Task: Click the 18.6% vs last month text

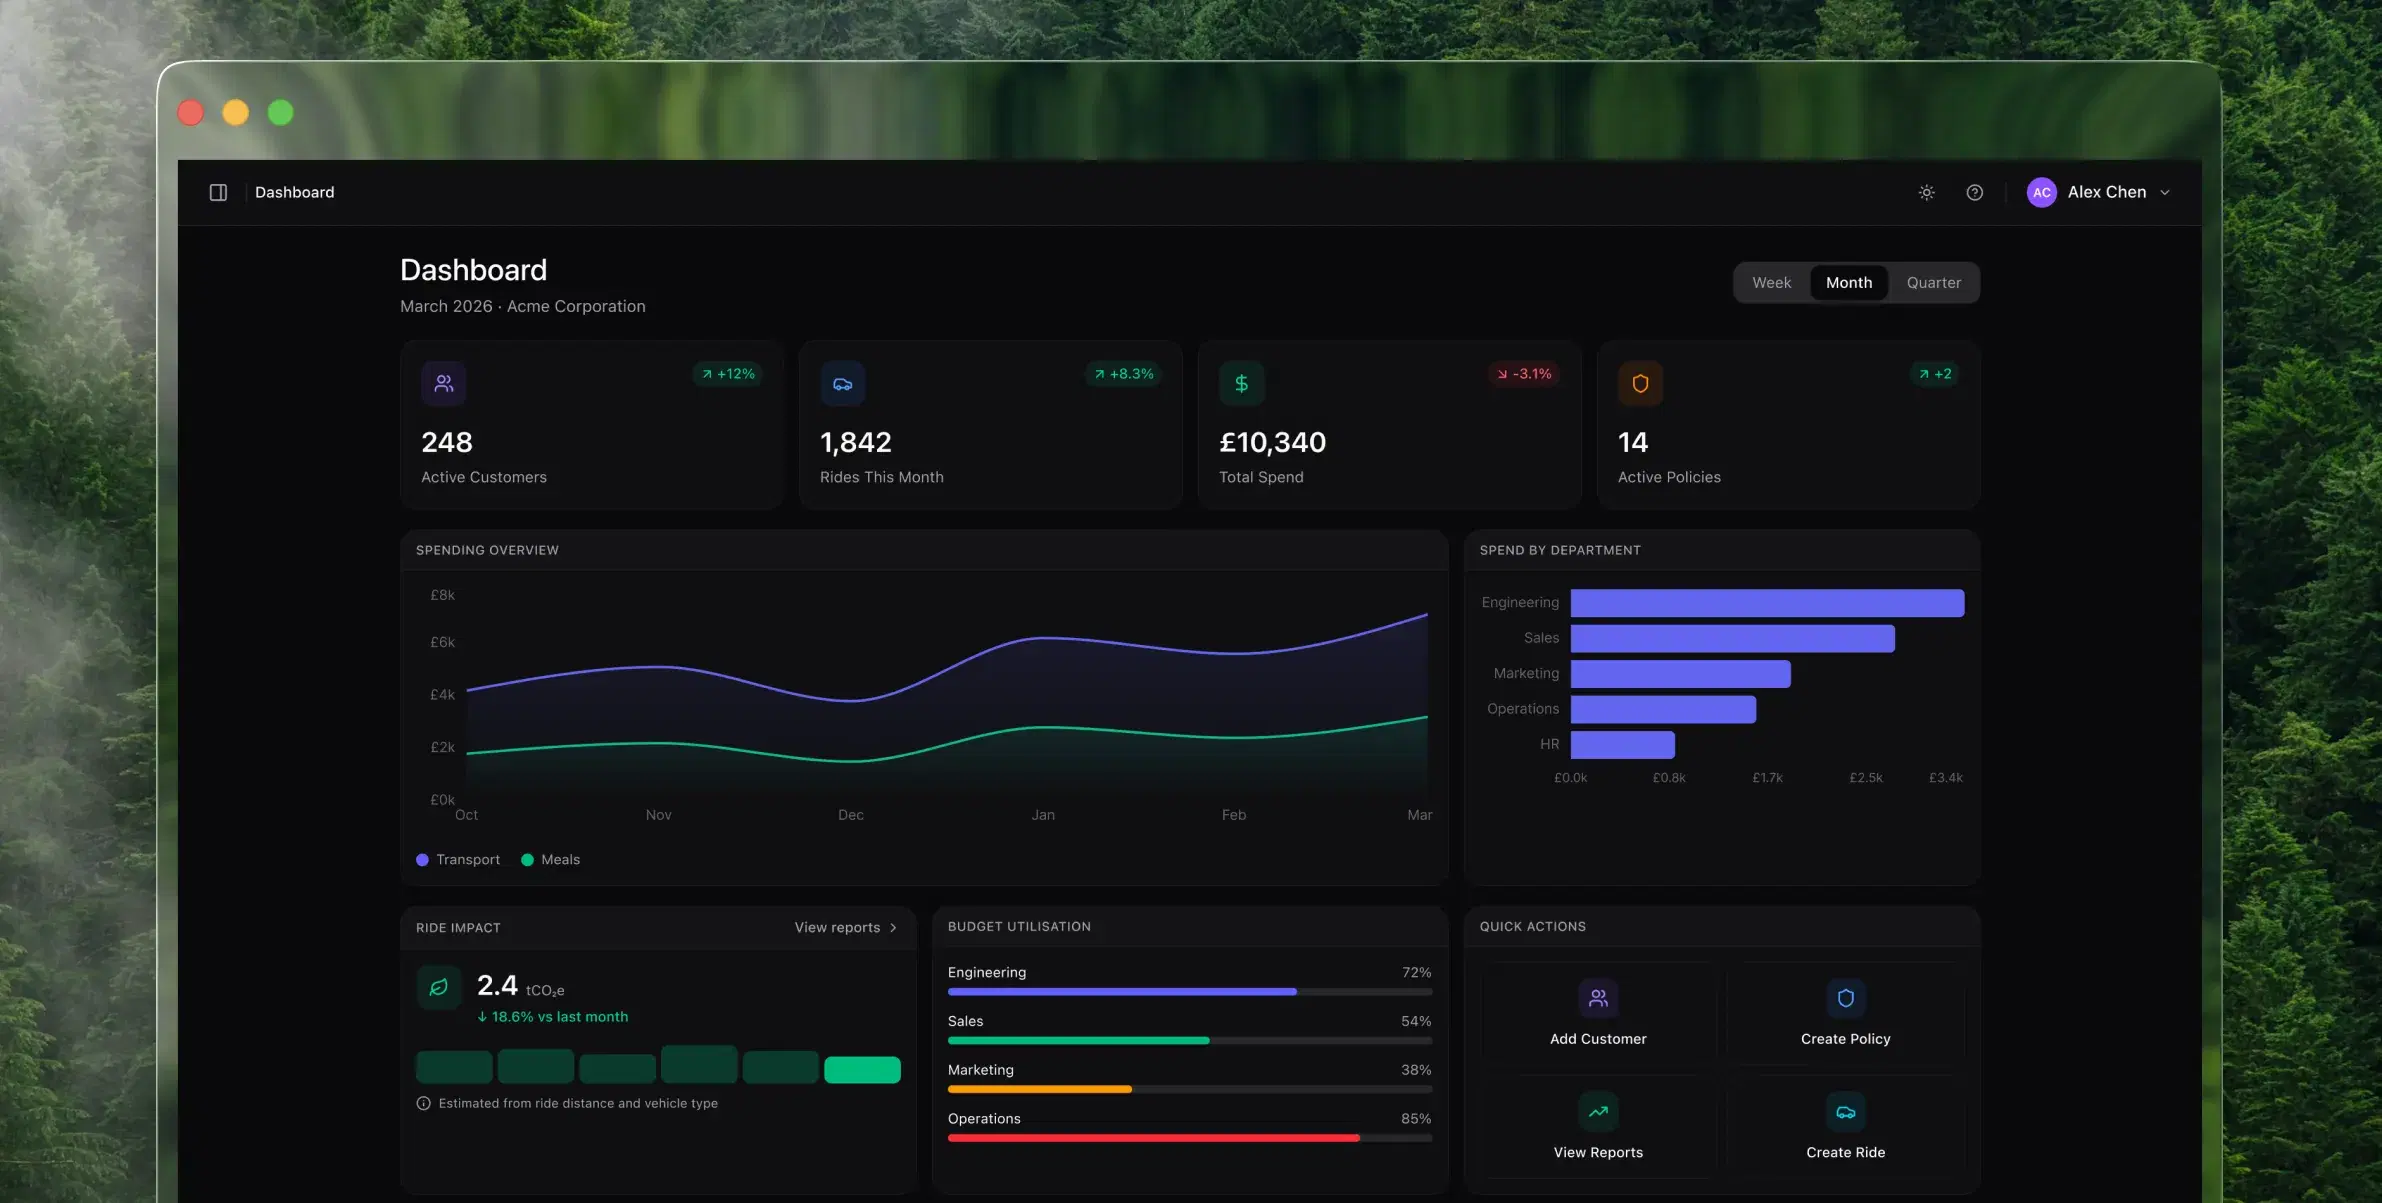Action: [x=553, y=1017]
